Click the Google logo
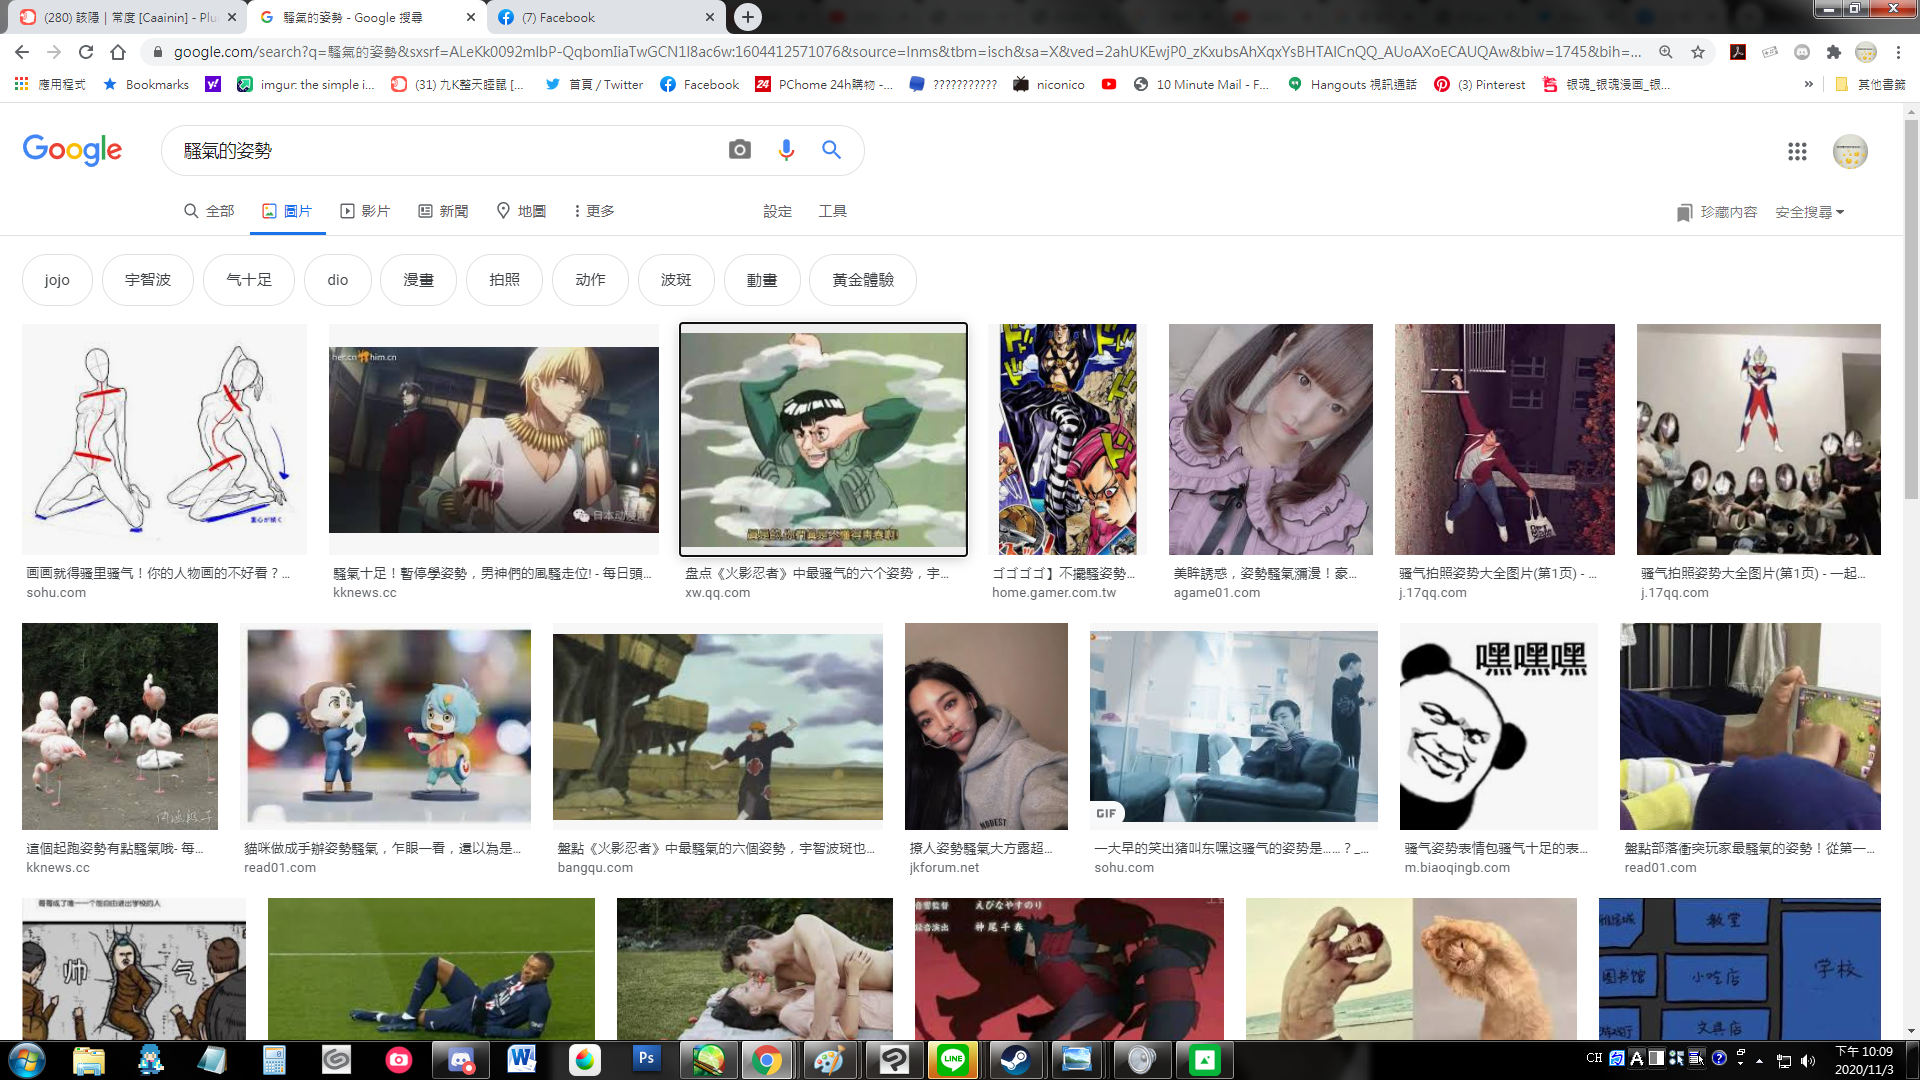1920x1080 pixels. coord(72,150)
